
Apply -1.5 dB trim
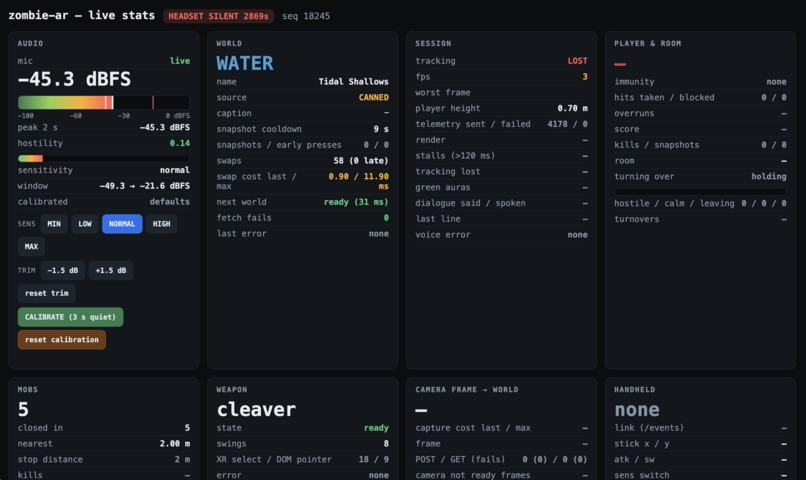point(63,270)
